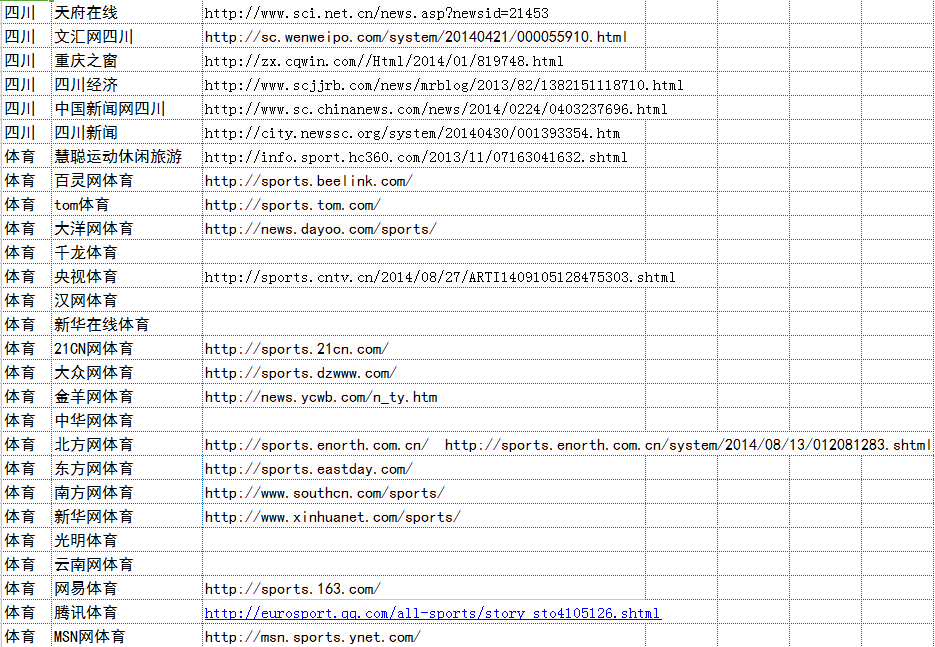Select the sci.net.cn news URL cell
The height and width of the screenshot is (647, 935).
pyautogui.click(x=424, y=13)
